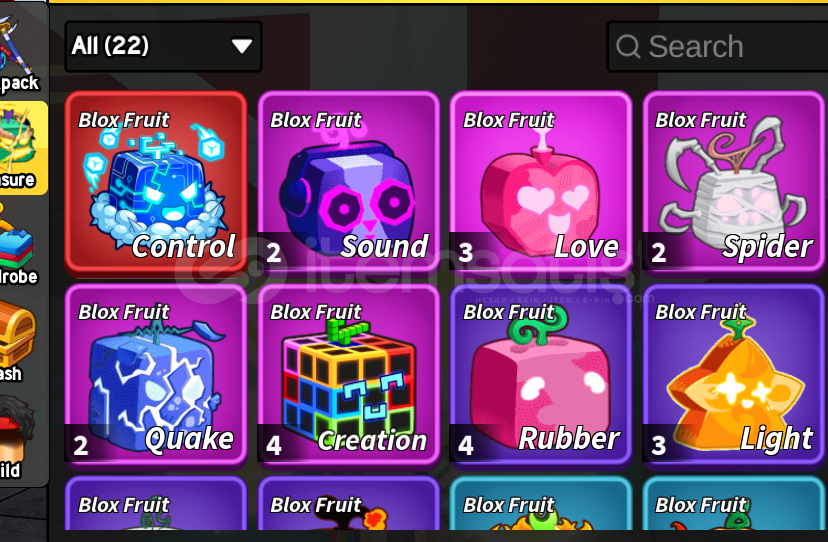
Task: Expand filter list via white arrow
Action: (x=242, y=46)
